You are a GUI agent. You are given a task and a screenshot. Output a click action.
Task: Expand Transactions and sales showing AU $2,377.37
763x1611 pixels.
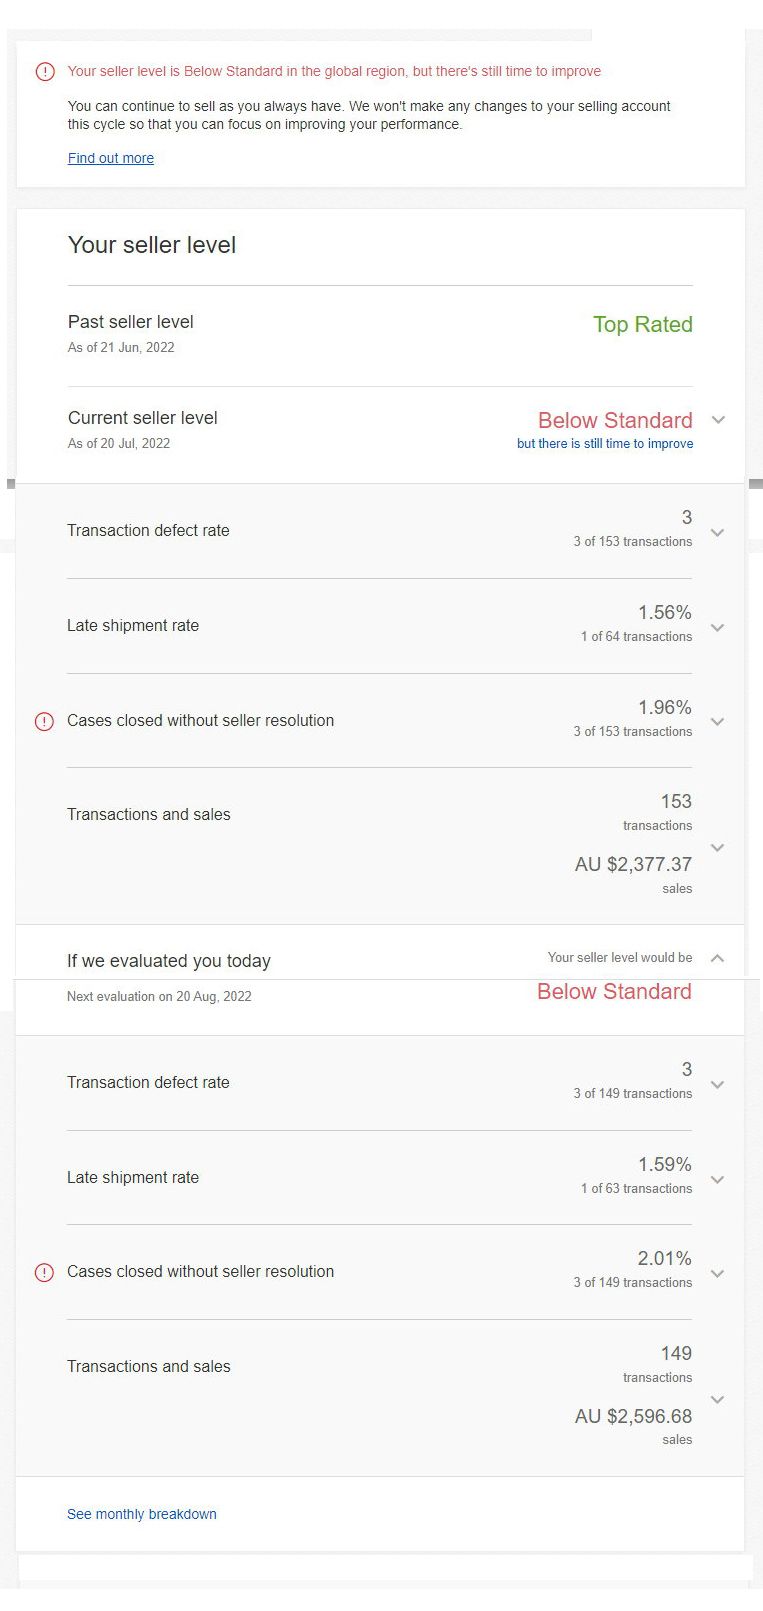coord(718,847)
